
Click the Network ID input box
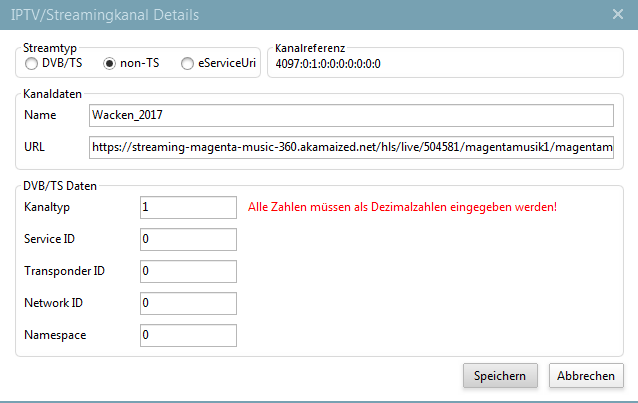(189, 303)
